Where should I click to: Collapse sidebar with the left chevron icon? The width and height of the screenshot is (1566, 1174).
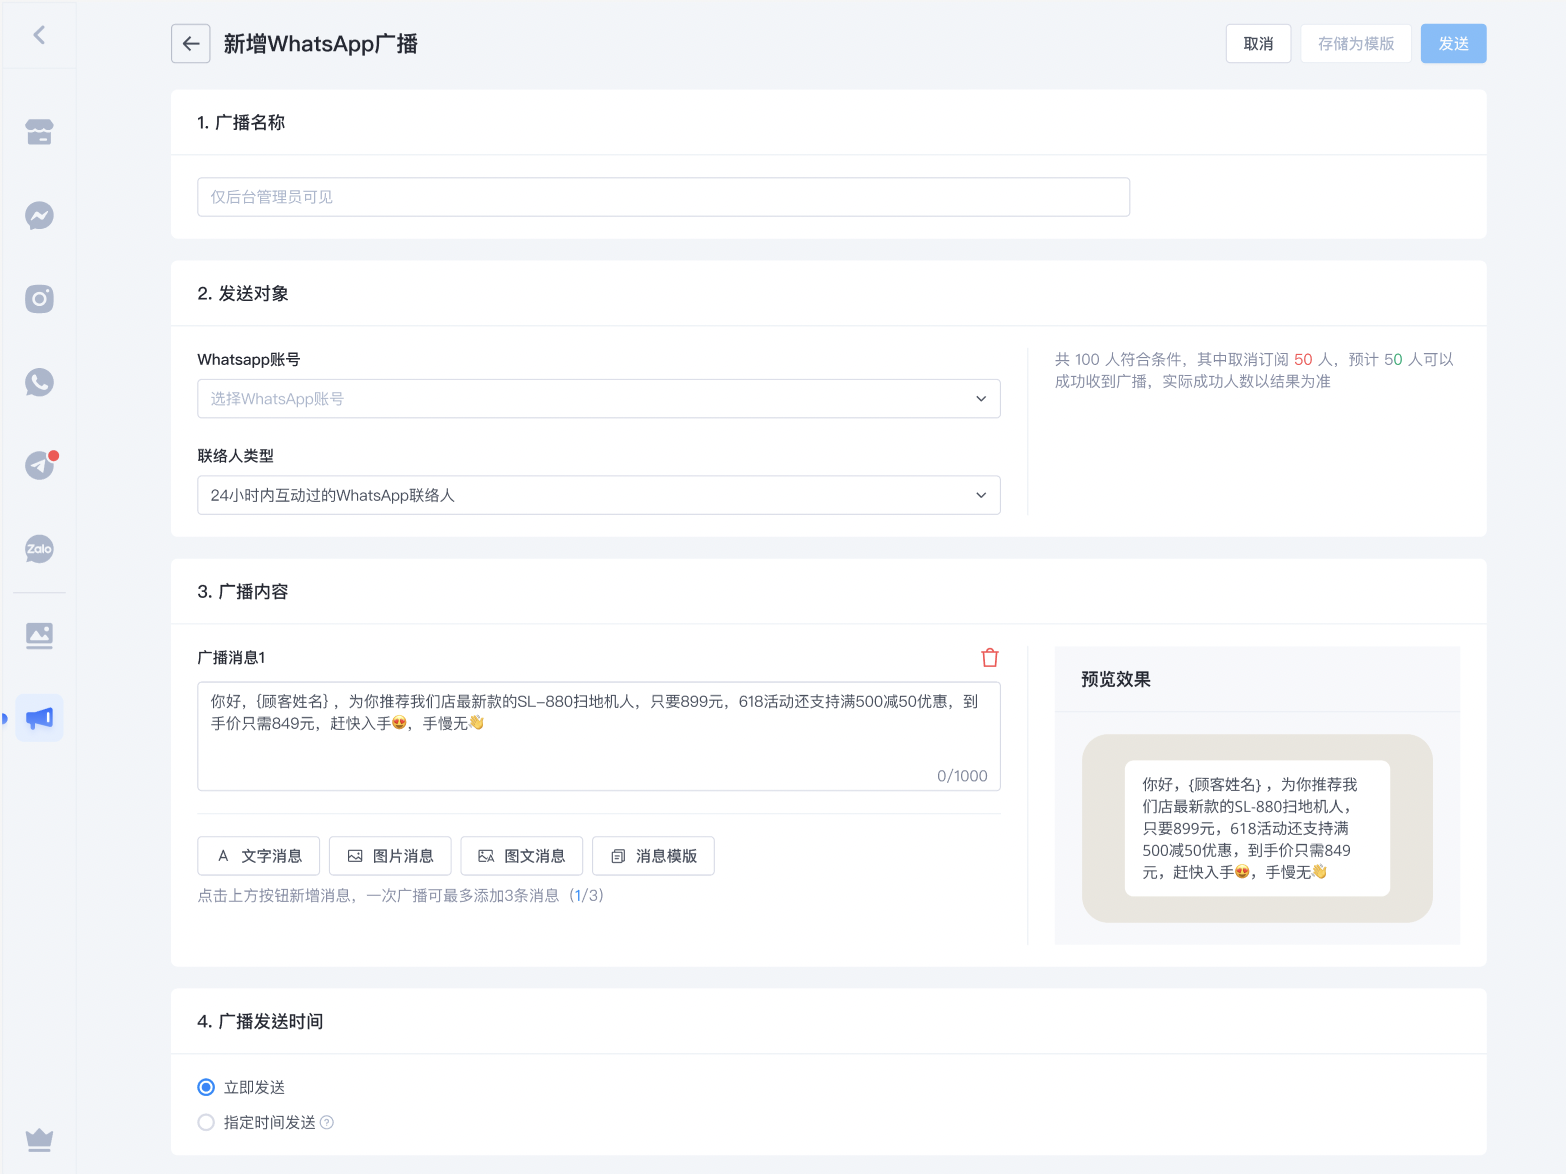tap(39, 35)
